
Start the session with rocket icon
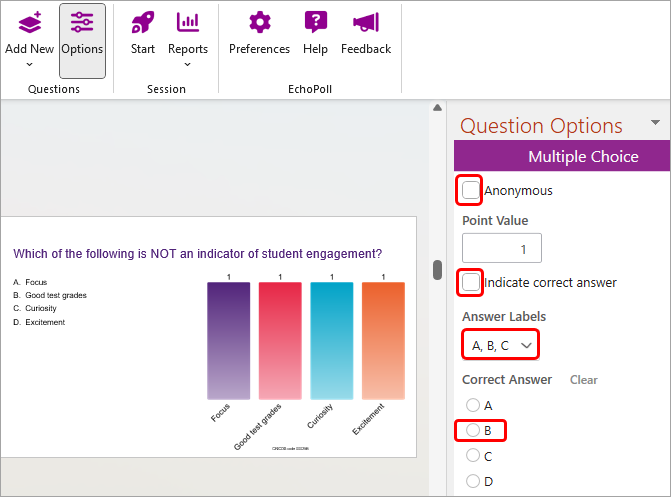[142, 23]
